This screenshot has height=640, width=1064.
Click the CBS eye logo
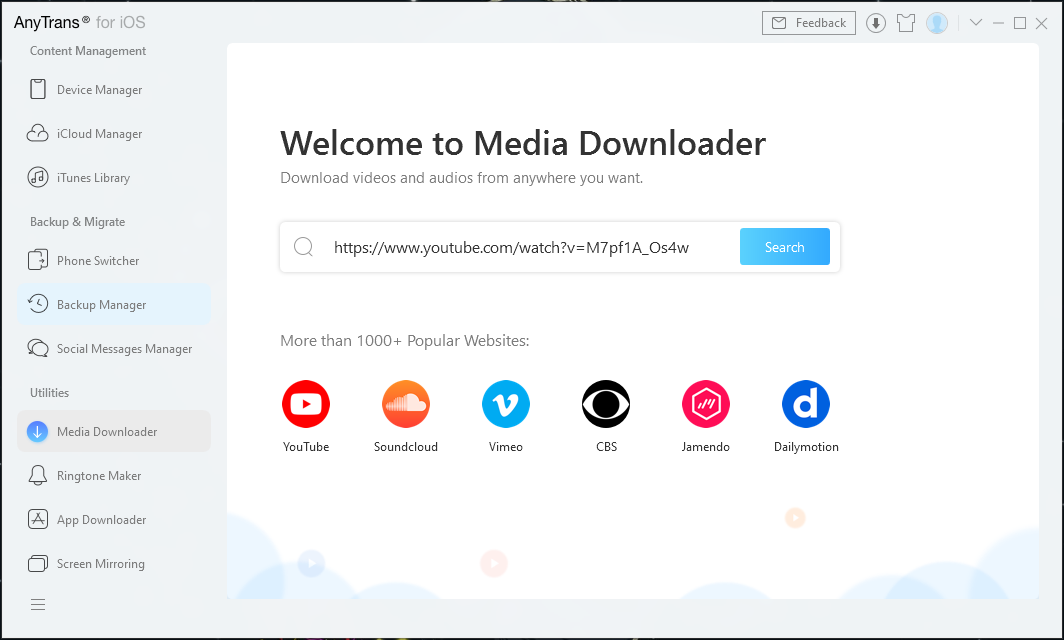pyautogui.click(x=606, y=404)
